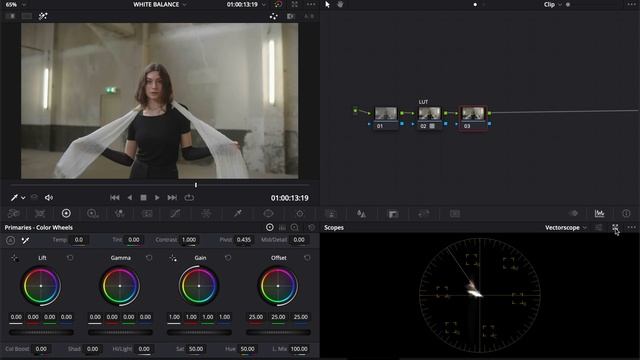Viewport: 640px width, 360px height.
Task: Play the clip forward
Action: click(157, 198)
